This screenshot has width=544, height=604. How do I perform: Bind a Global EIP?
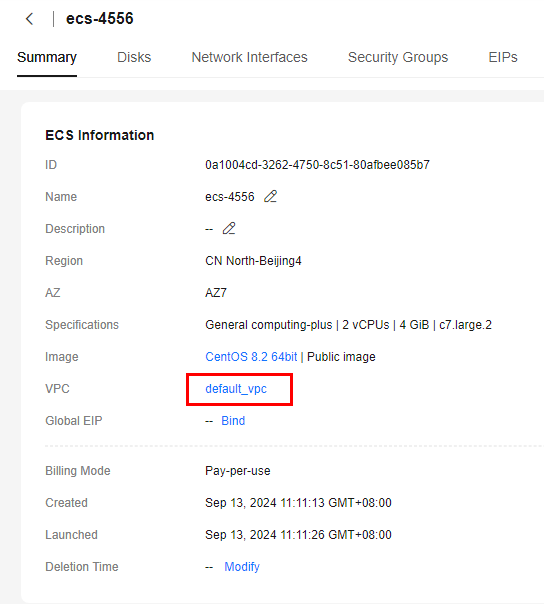233,421
